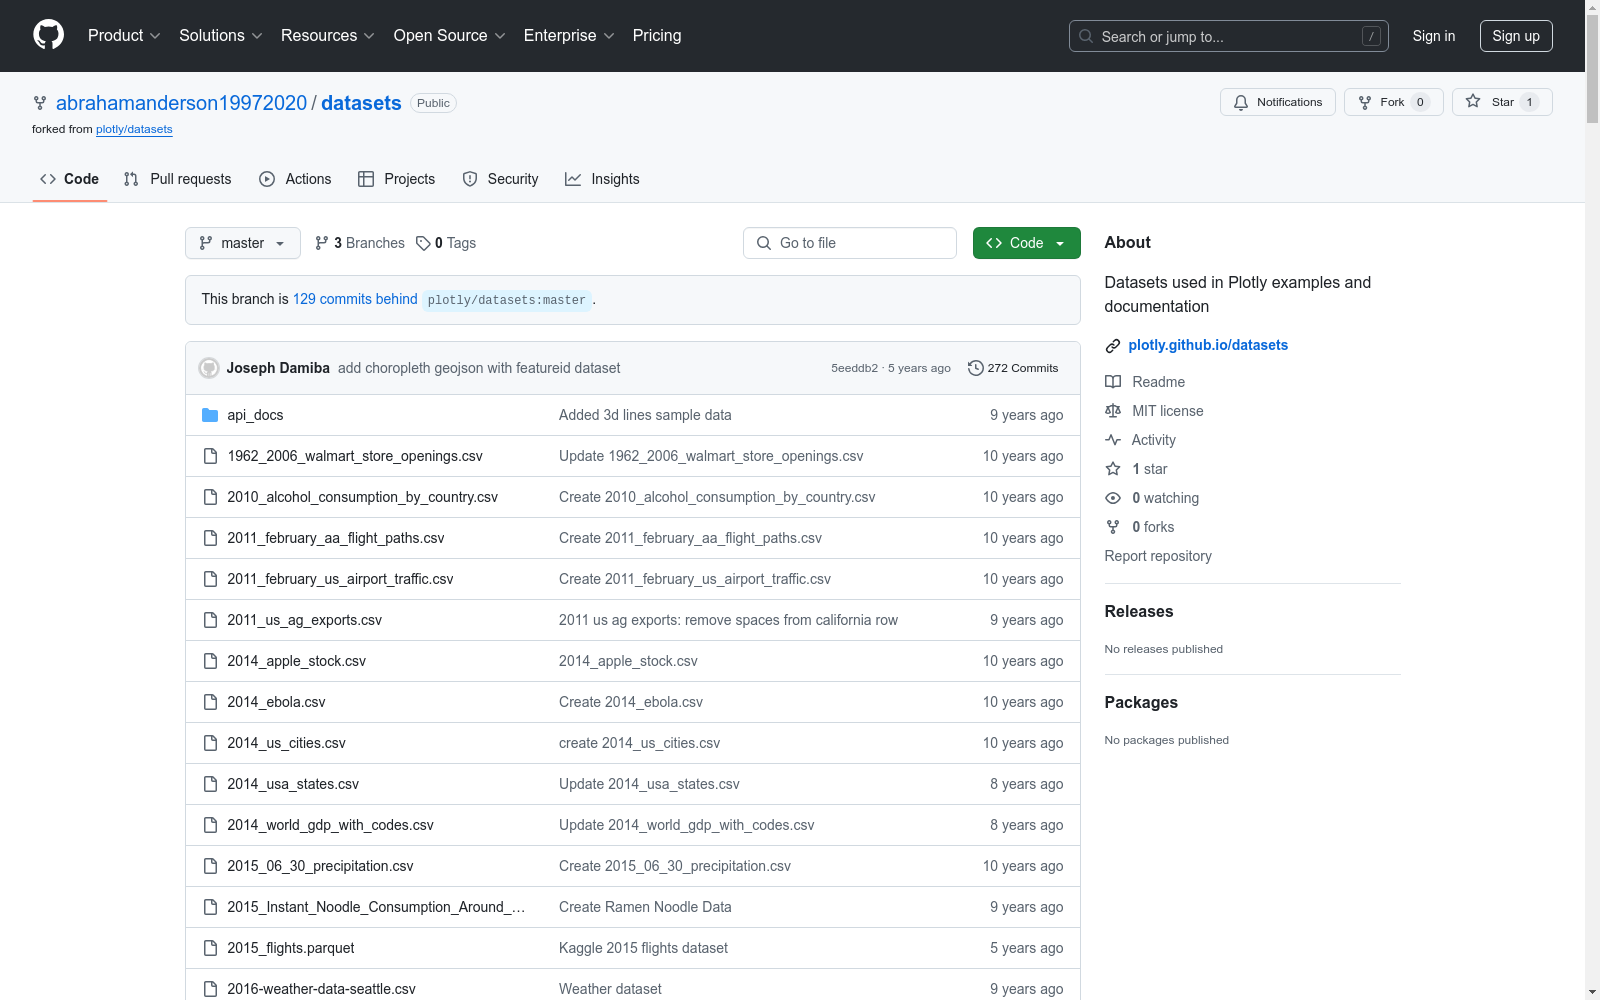Click the file icon for 2014_apple_stock.csv

(x=210, y=661)
